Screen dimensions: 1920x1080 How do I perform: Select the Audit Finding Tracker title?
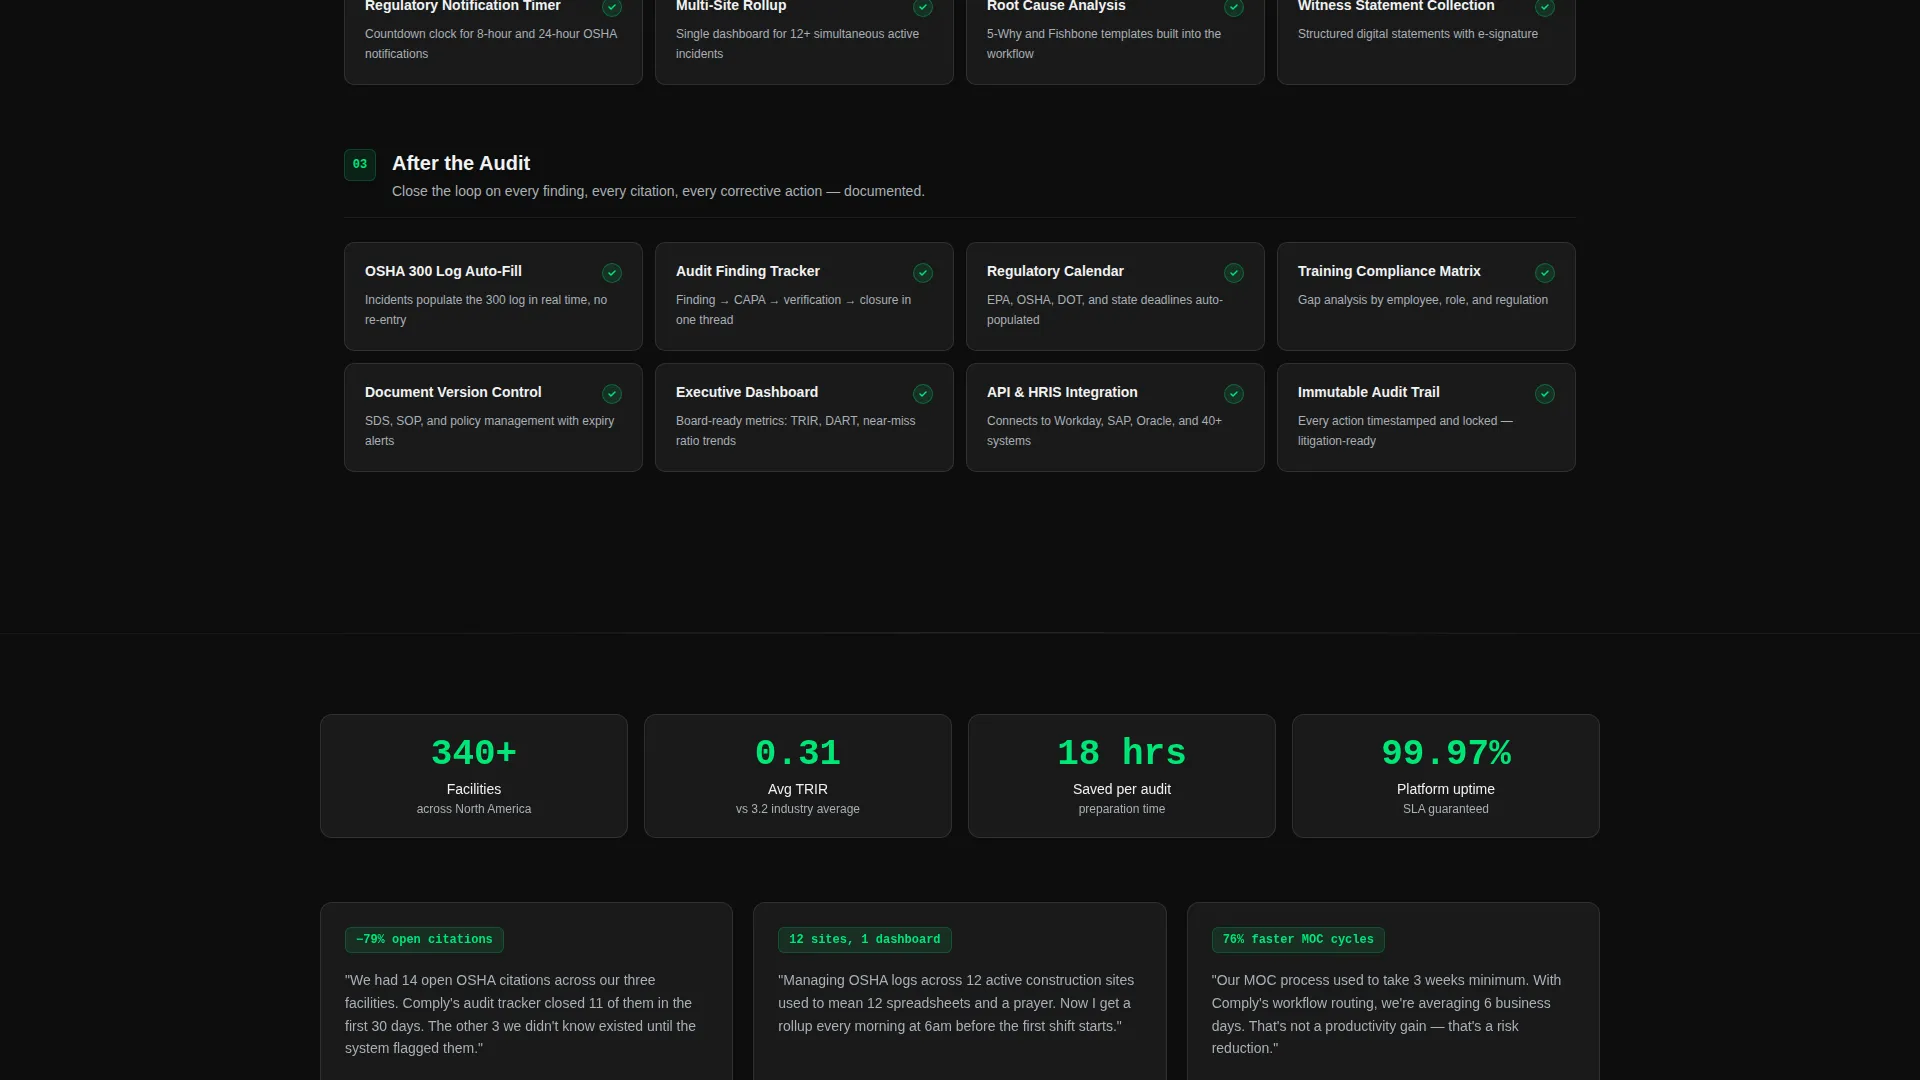tap(748, 271)
